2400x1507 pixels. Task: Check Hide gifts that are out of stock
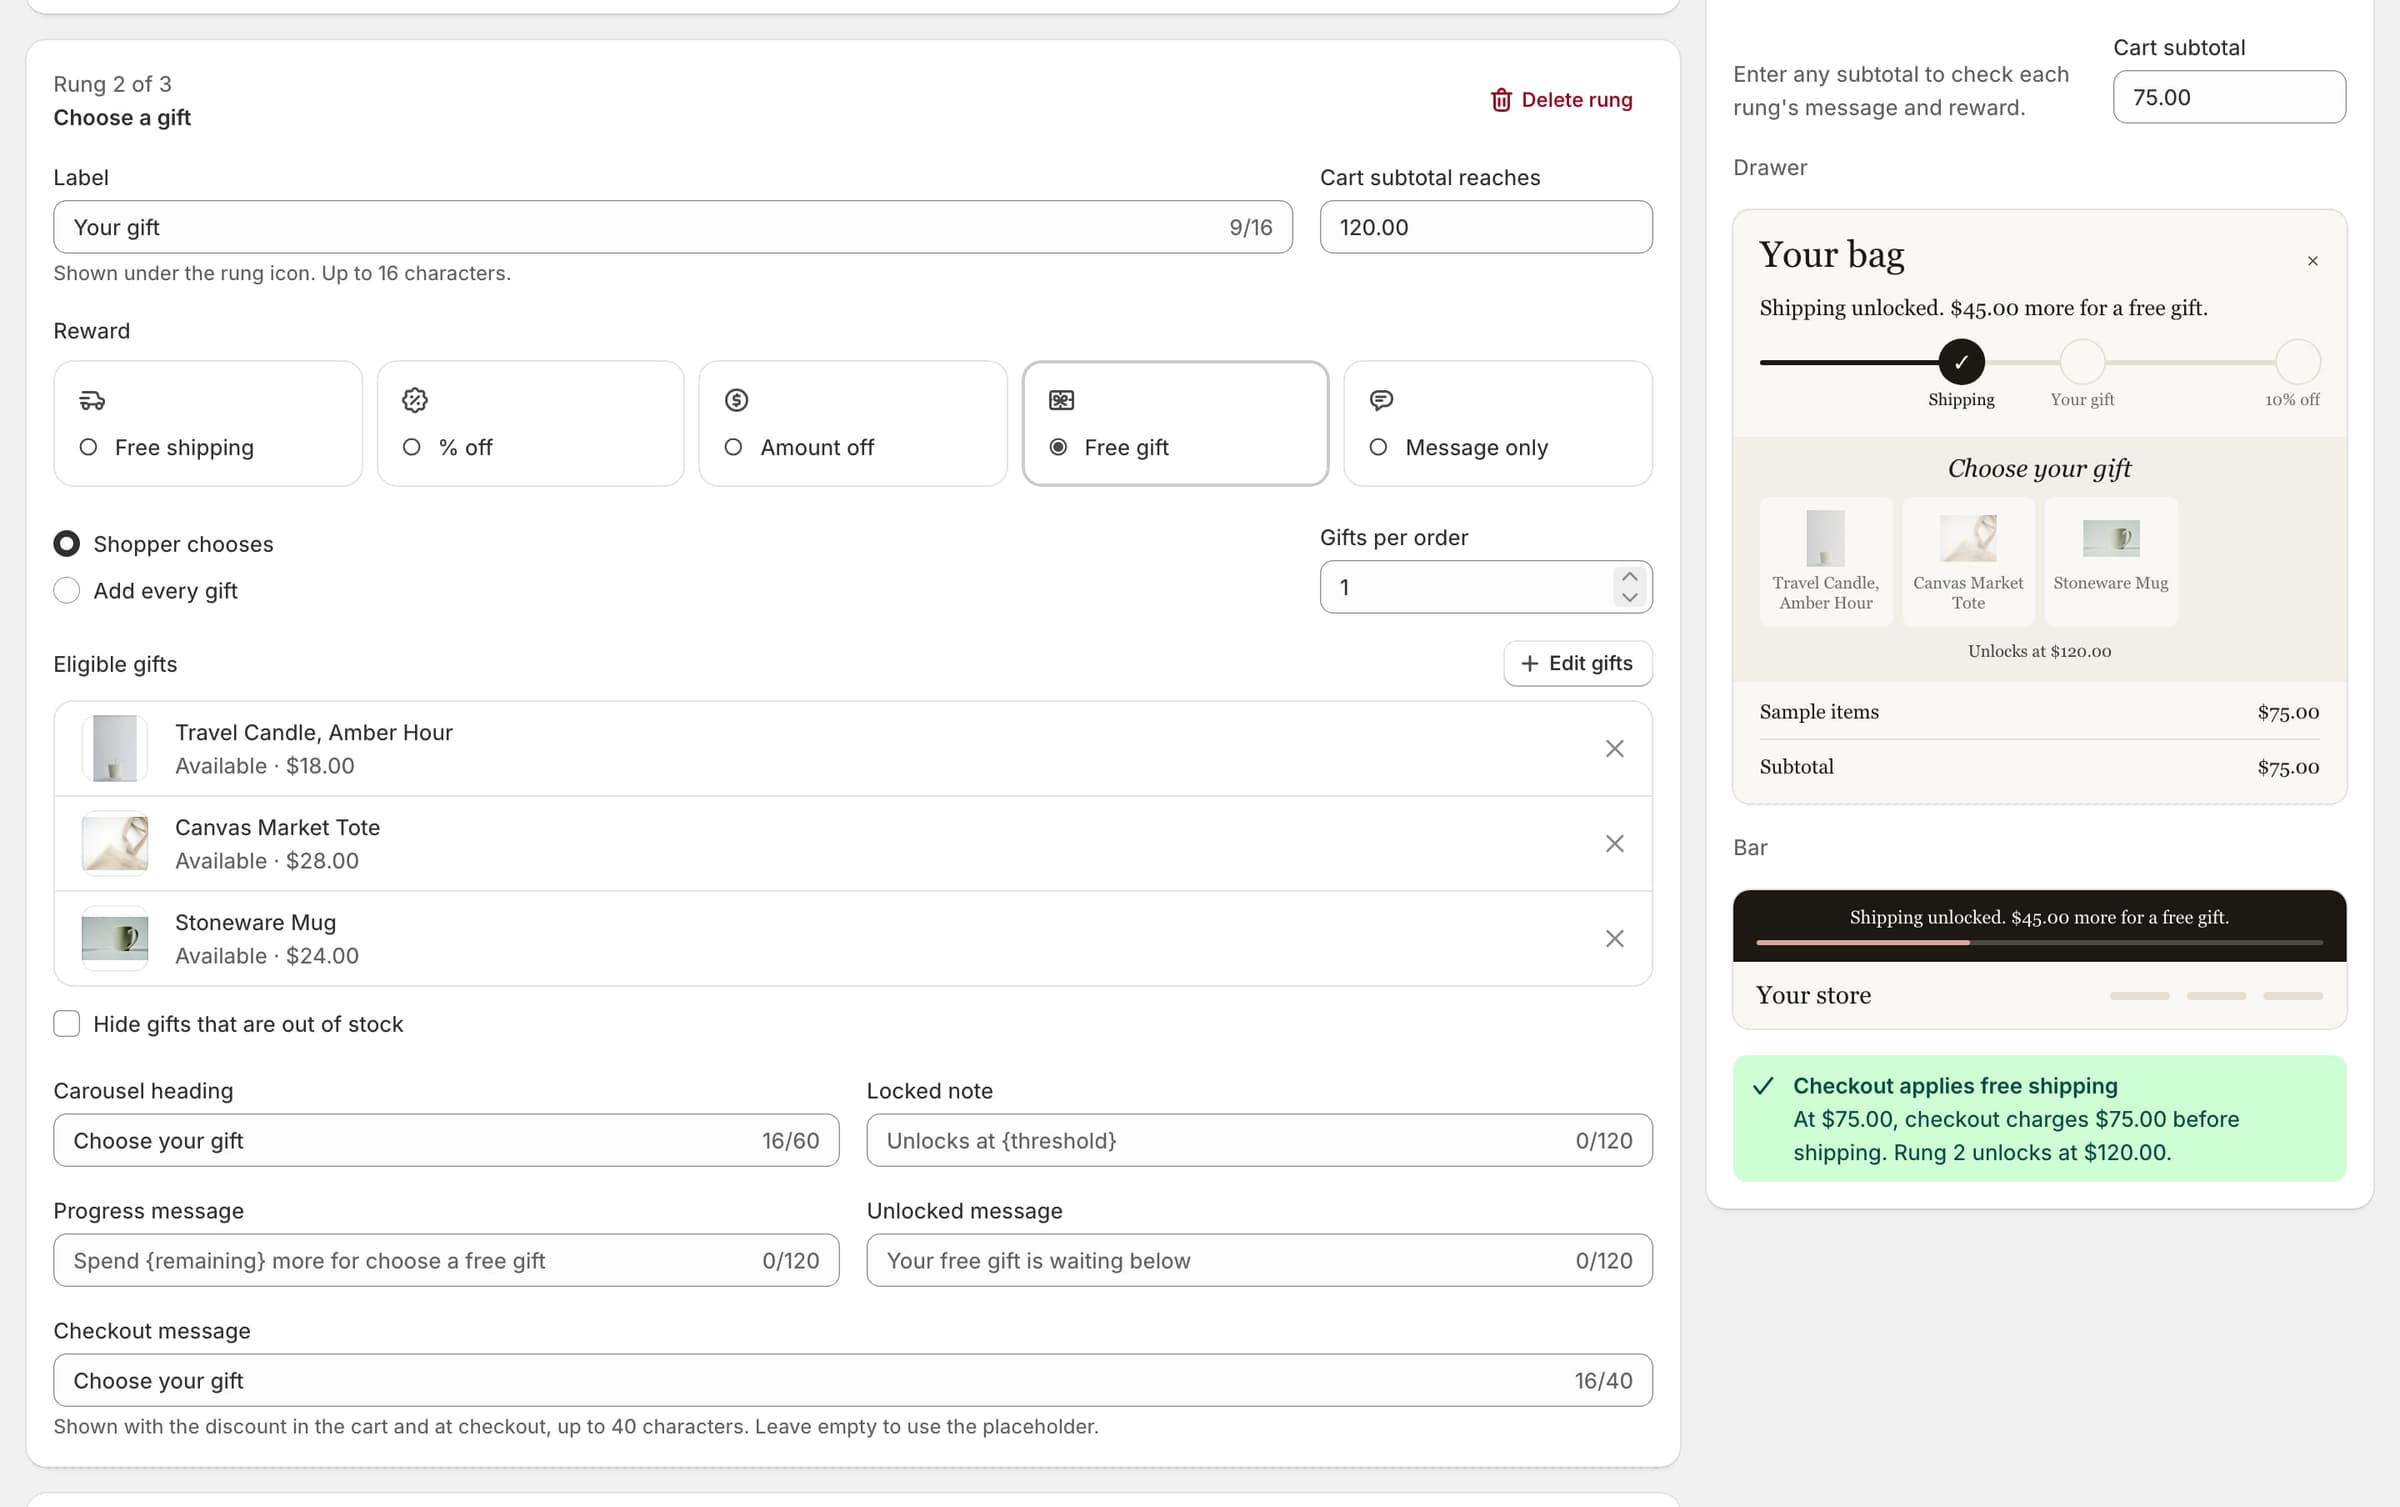pos(67,1023)
